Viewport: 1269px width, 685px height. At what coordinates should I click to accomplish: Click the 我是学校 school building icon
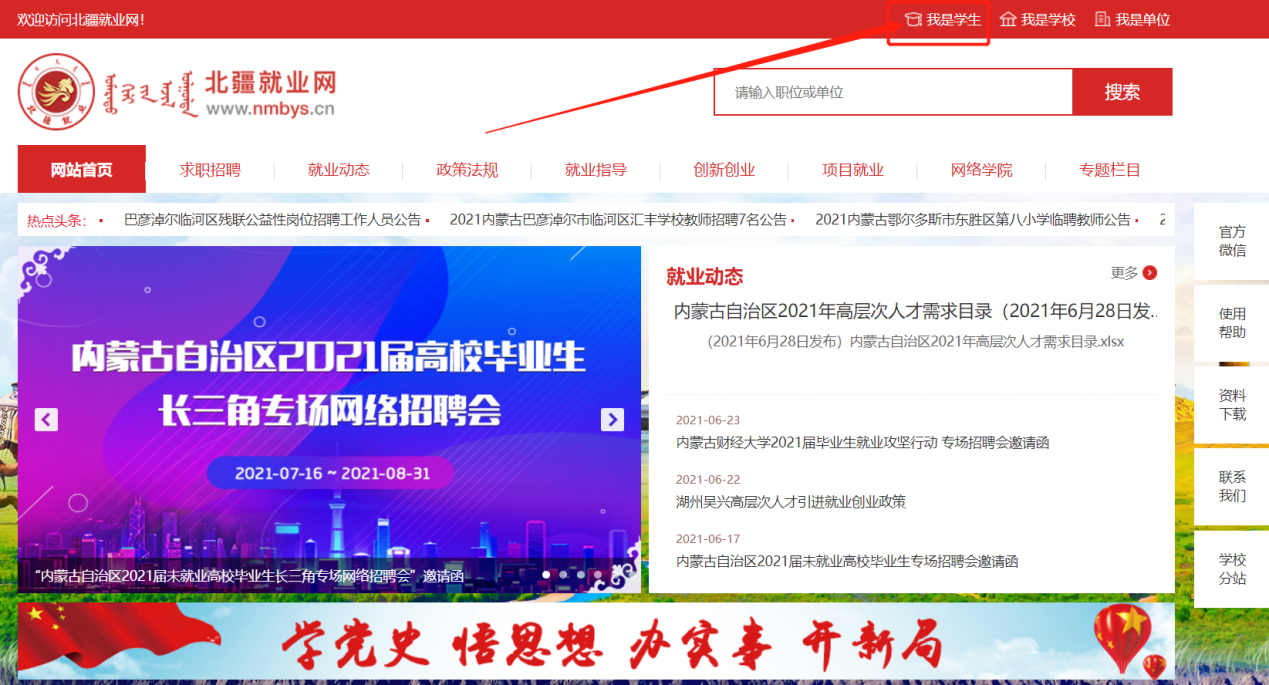coord(1008,19)
